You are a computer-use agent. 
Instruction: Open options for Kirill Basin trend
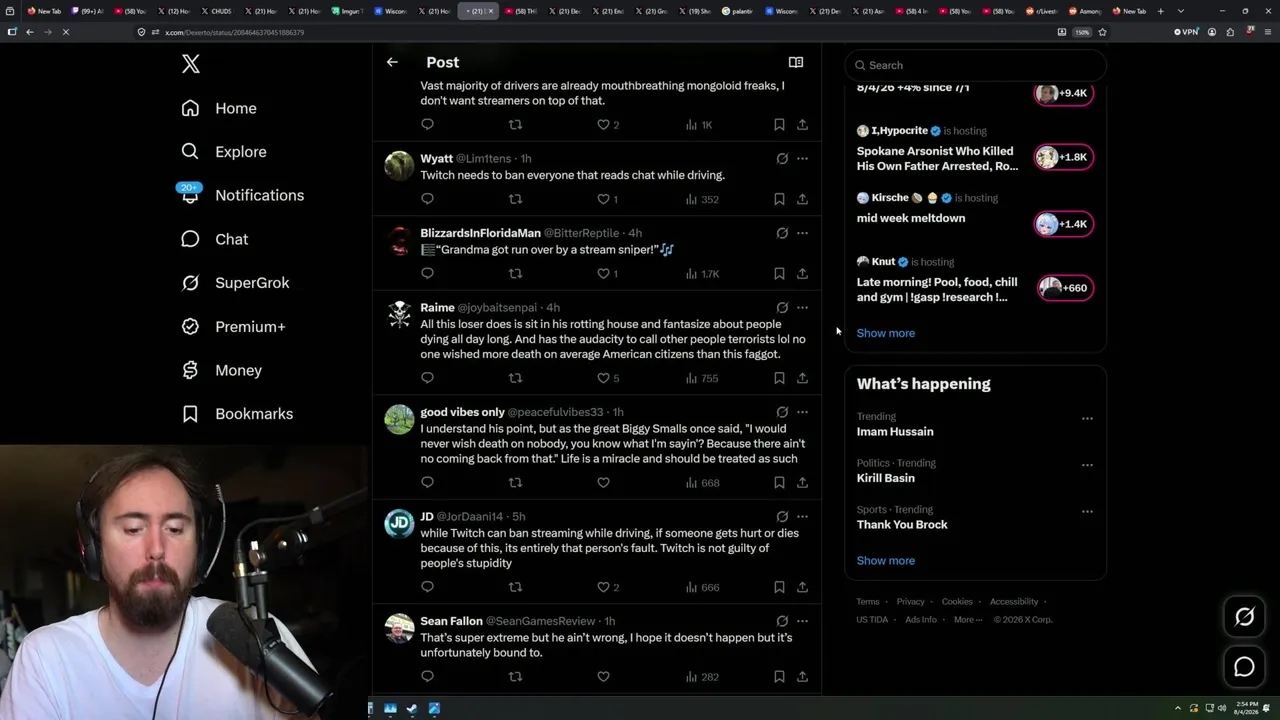point(1087,465)
